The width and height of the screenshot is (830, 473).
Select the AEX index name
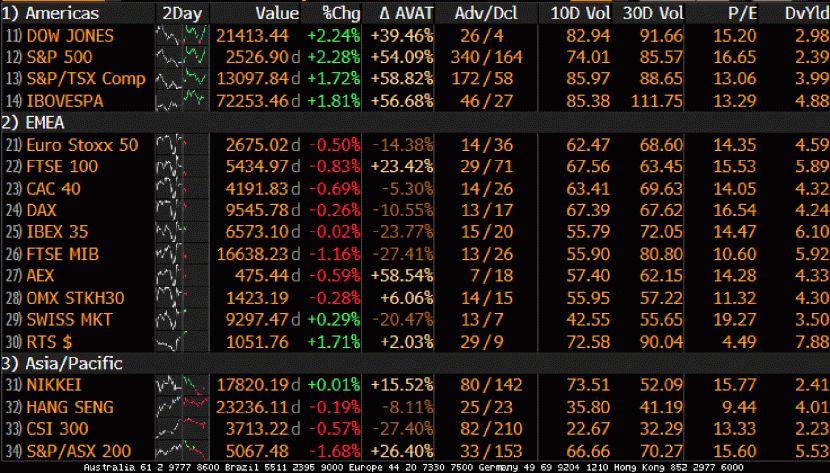pyautogui.click(x=40, y=276)
